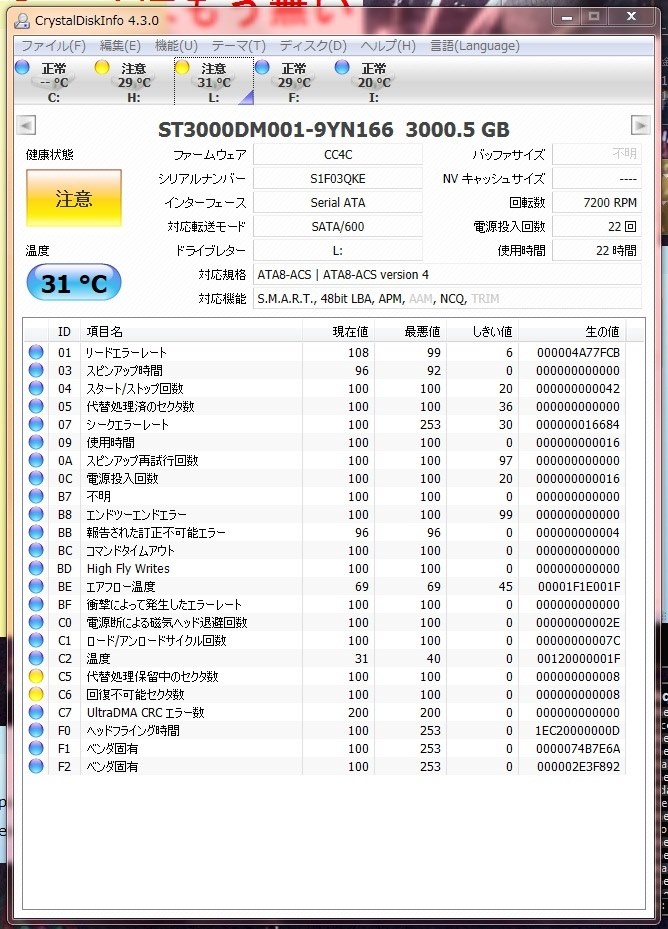Click the blue status icon for ID F2

tap(36, 766)
